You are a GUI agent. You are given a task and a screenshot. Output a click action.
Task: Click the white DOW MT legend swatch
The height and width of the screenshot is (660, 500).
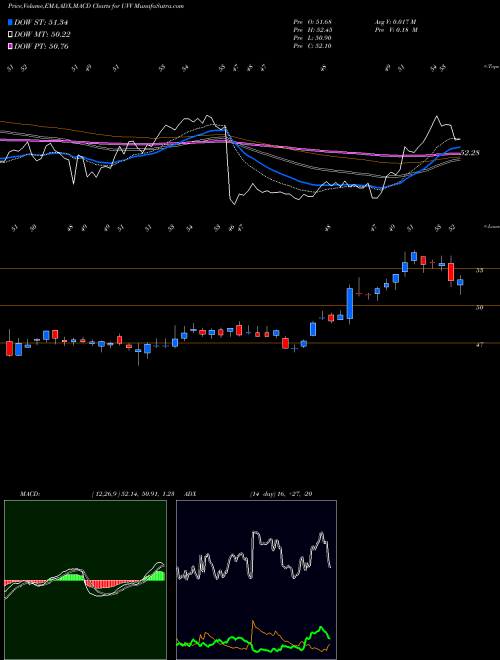(10, 35)
